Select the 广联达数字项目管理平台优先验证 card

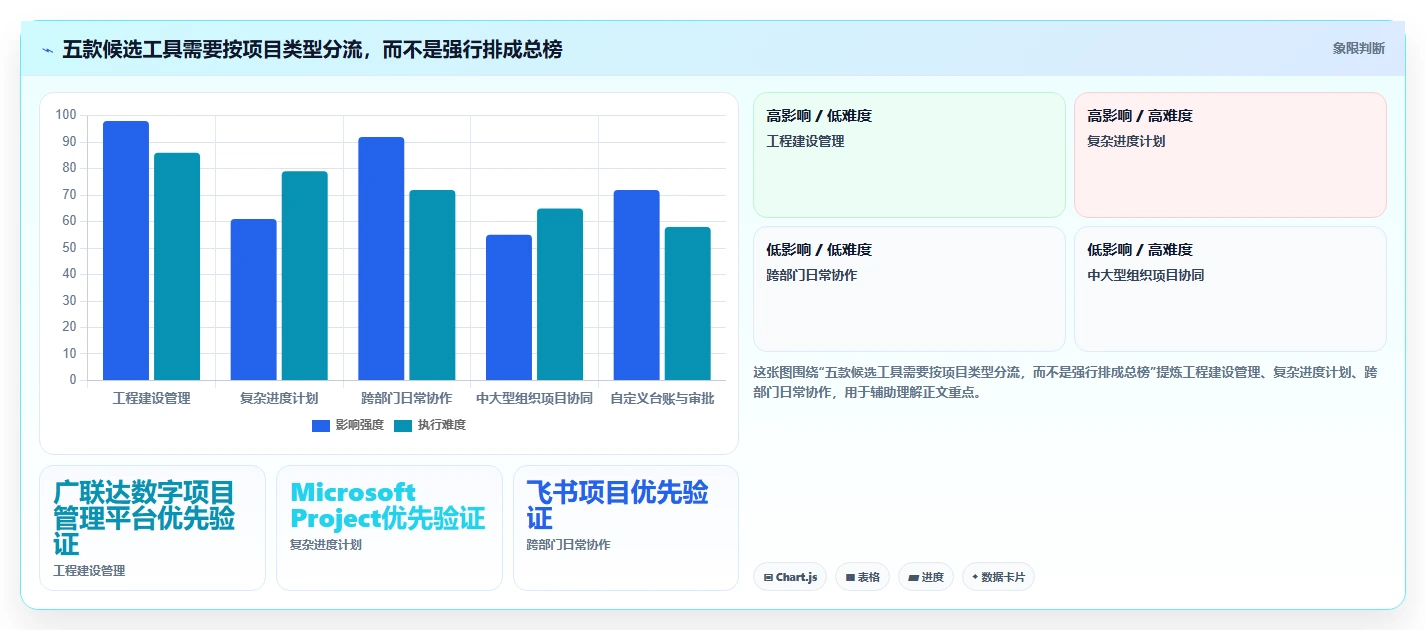click(x=152, y=528)
